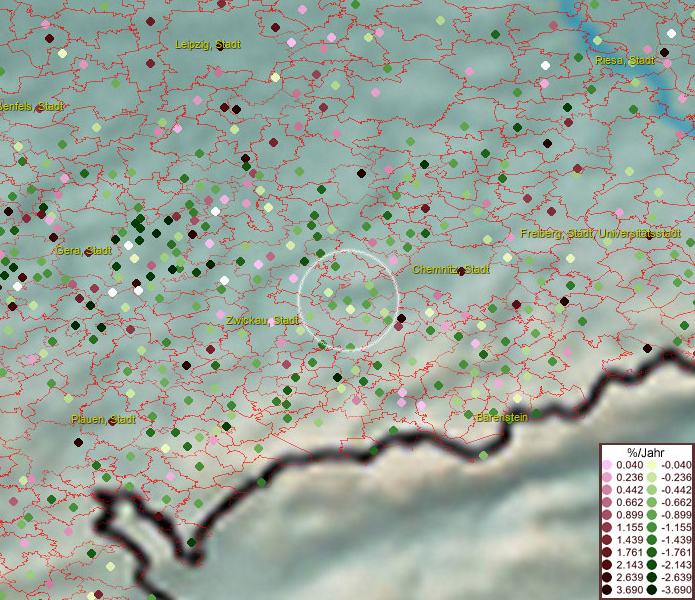This screenshot has width=695, height=600.
Task: Select the Gera, Stadt label
Action: 84,250
